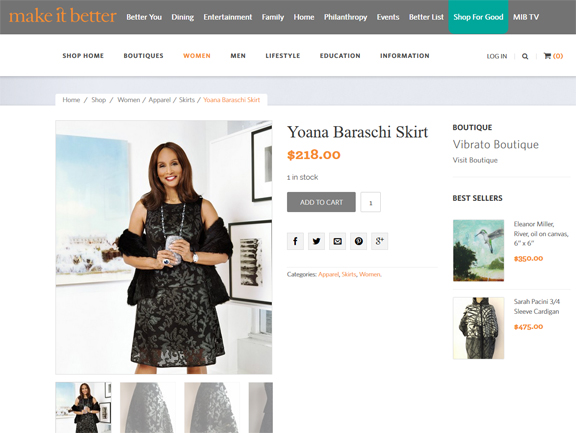Open Women category link under Categories
The width and height of the screenshot is (576, 433).
[x=370, y=274]
